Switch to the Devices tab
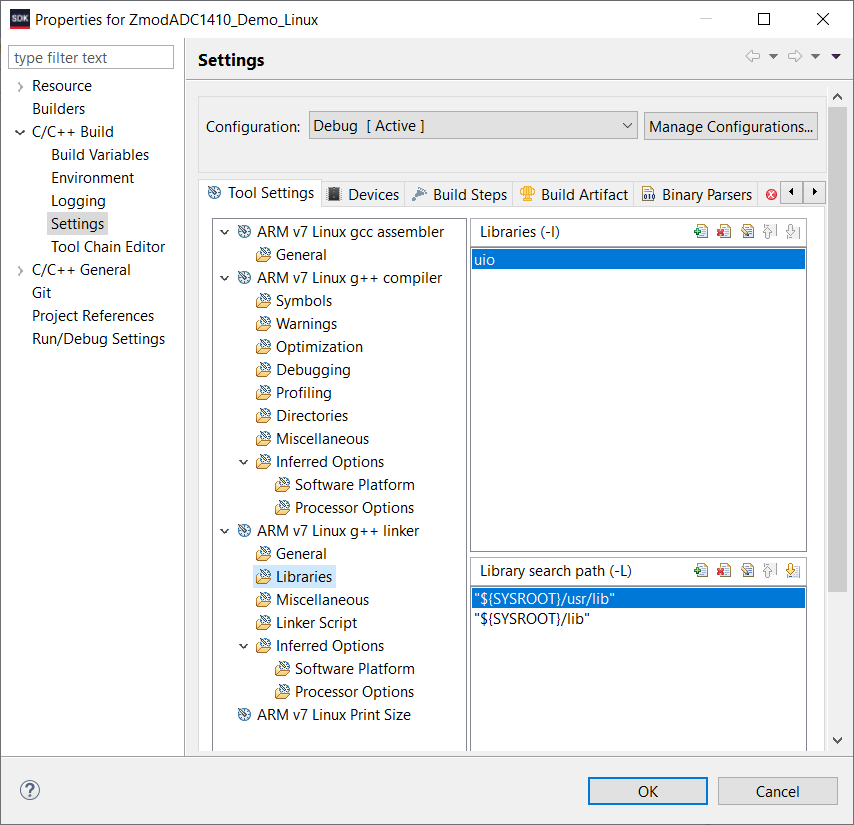Image resolution: width=854 pixels, height=825 pixels. pyautogui.click(x=363, y=194)
